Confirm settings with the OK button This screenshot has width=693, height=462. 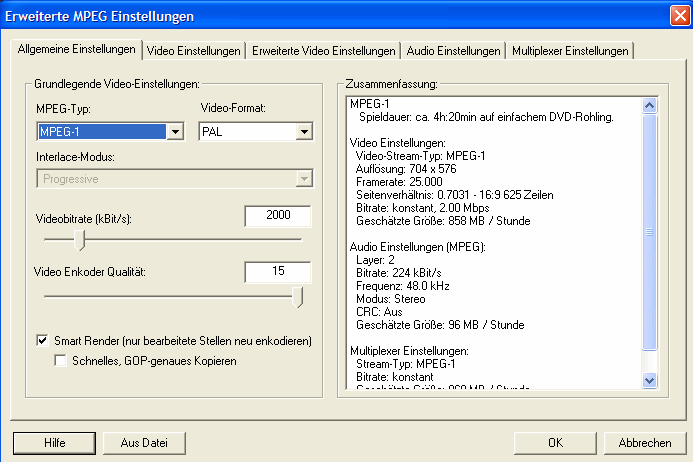coord(555,442)
